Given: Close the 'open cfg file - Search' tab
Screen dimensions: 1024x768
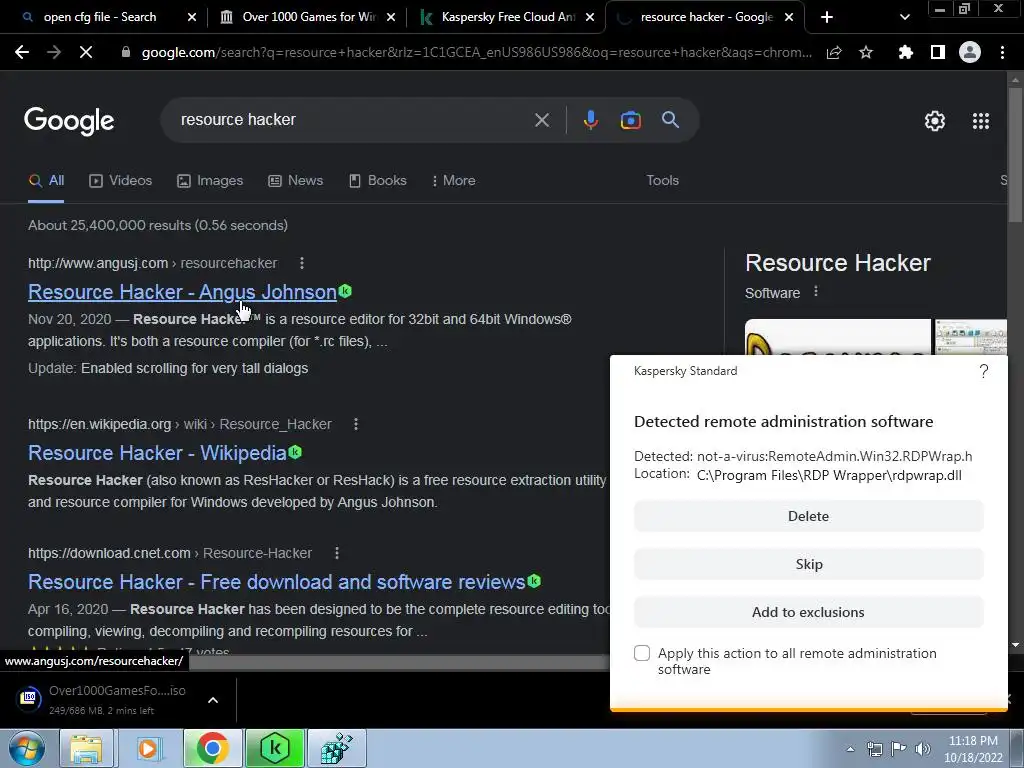Looking at the screenshot, I should pyautogui.click(x=192, y=18).
